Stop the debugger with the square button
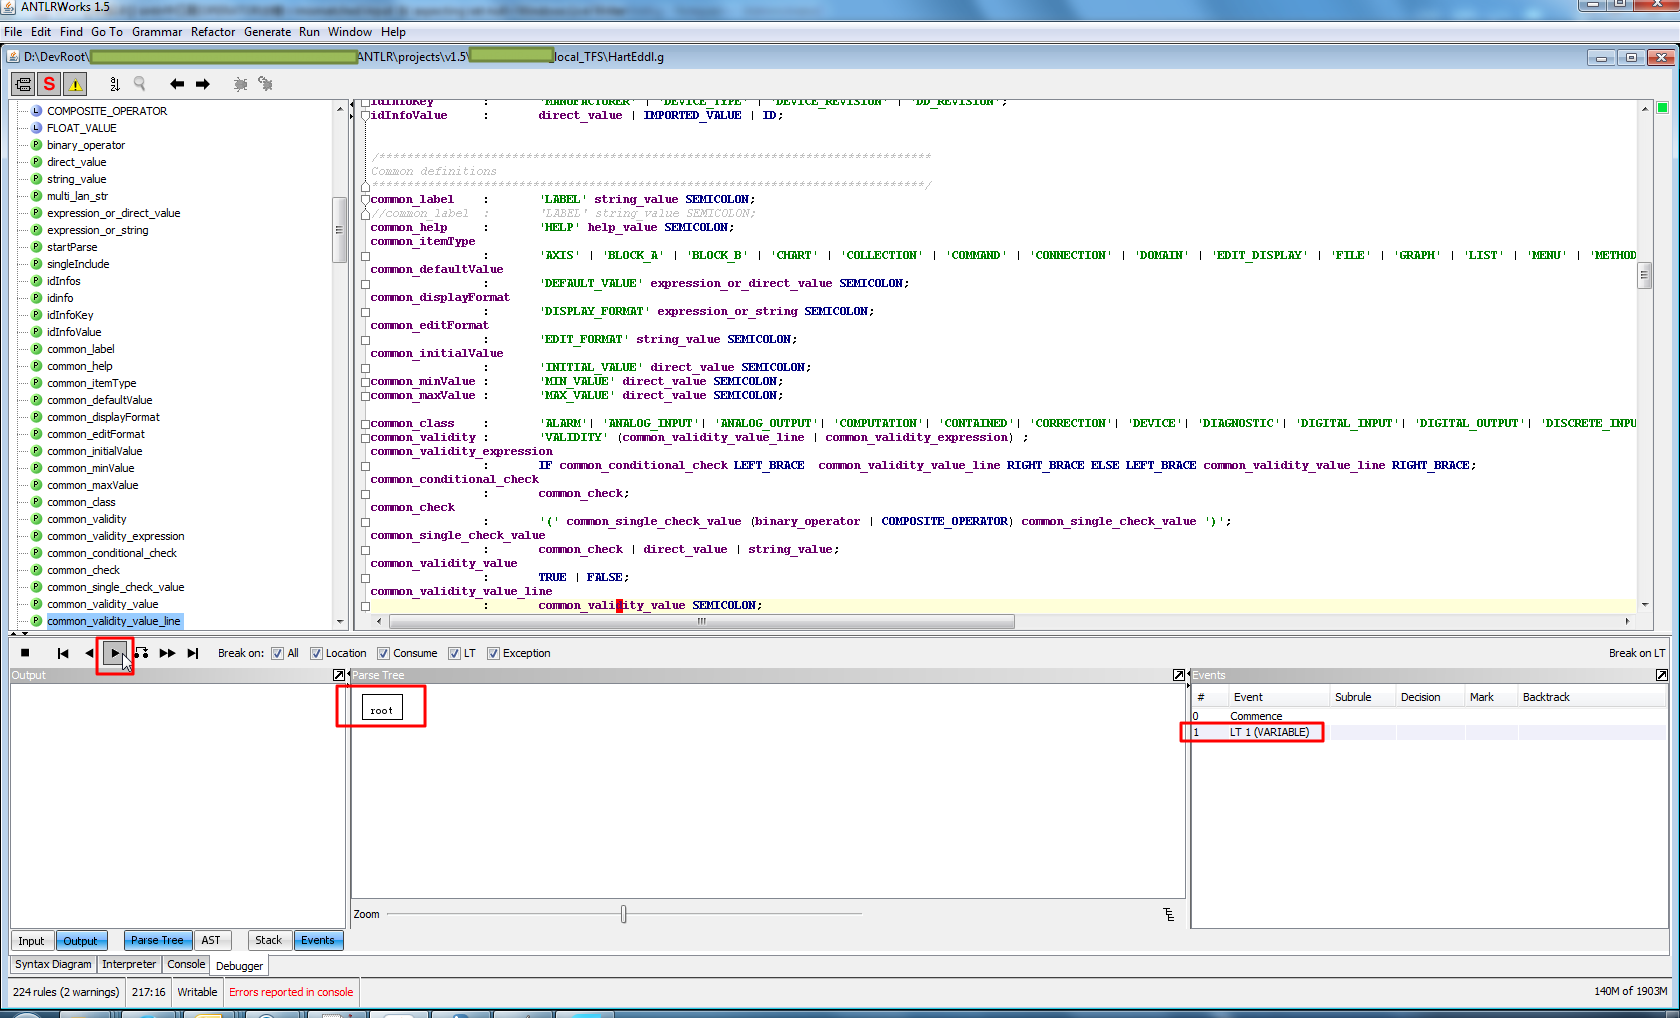 pyautogui.click(x=25, y=653)
